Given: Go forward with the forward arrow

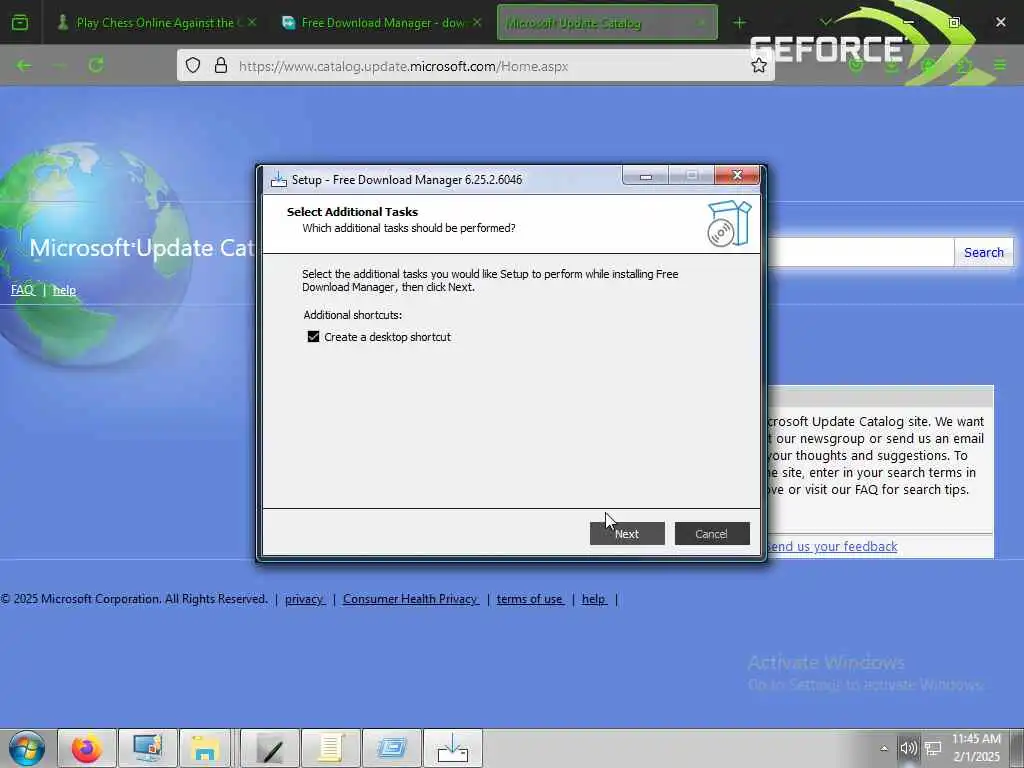Looking at the screenshot, I should click(x=59, y=65).
